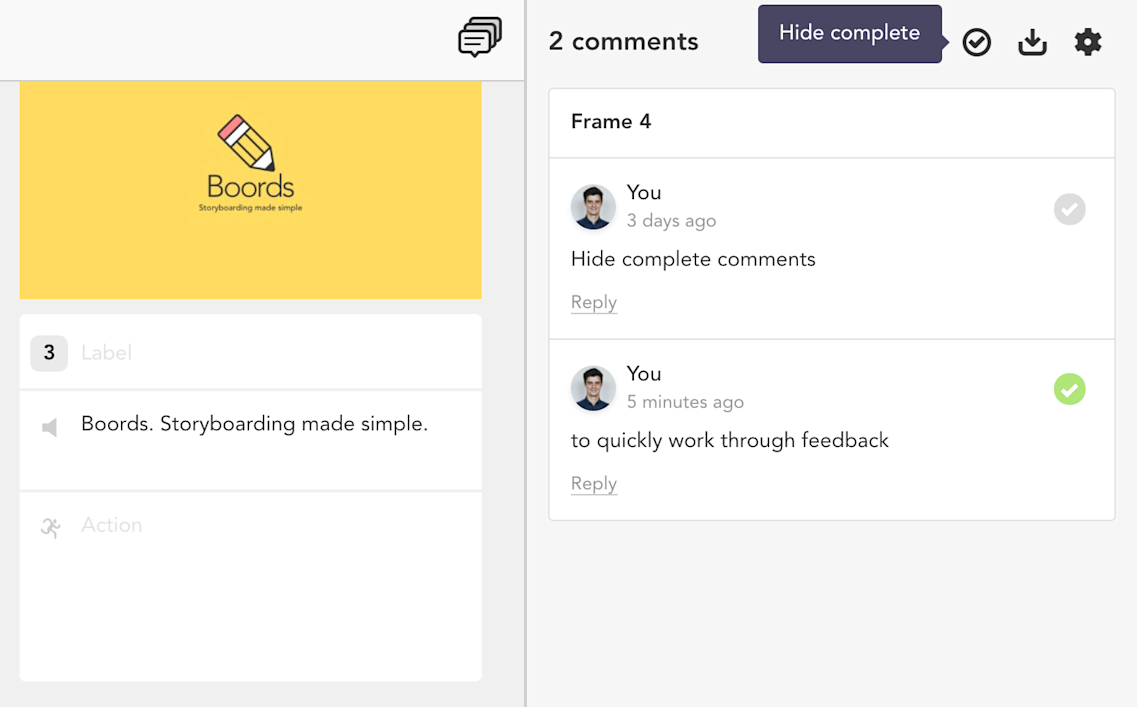Click the running figure action icon
The height and width of the screenshot is (707, 1137).
[x=50, y=527]
